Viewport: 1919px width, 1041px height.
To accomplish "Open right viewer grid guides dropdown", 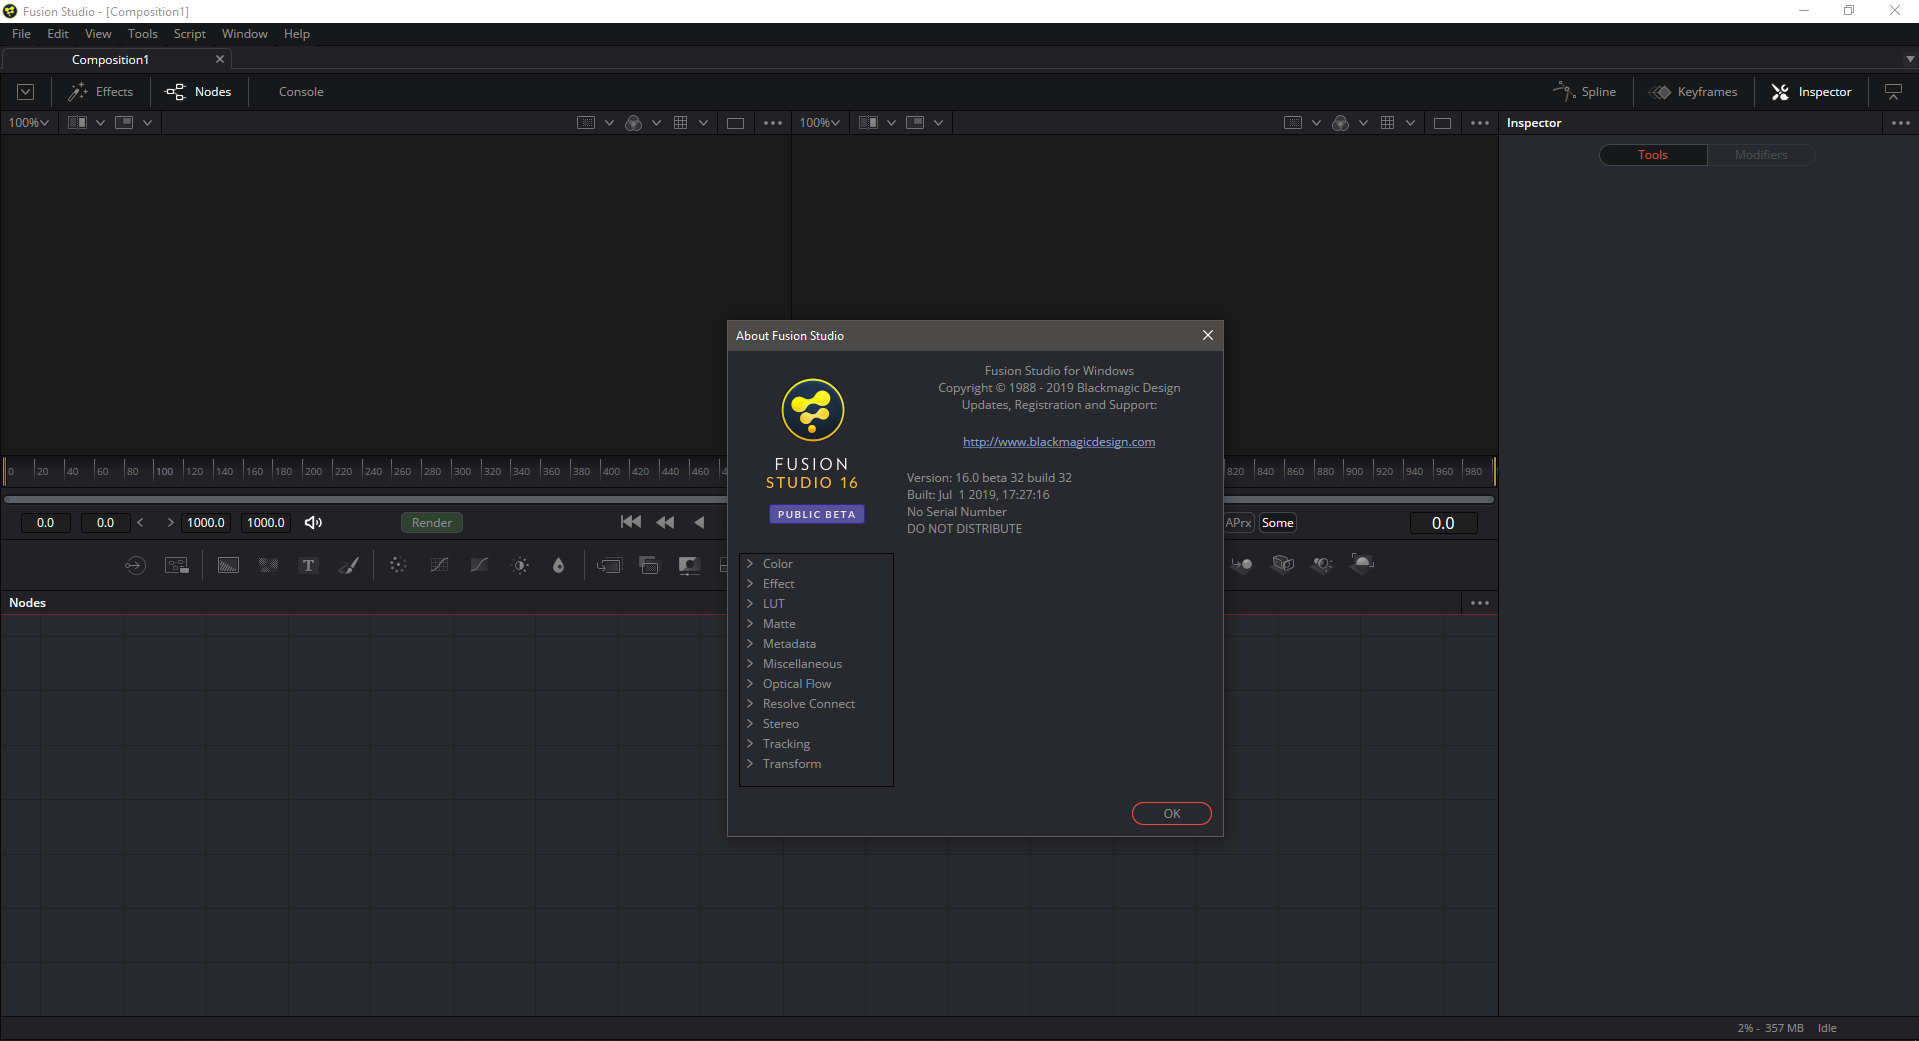I will click(x=1410, y=123).
